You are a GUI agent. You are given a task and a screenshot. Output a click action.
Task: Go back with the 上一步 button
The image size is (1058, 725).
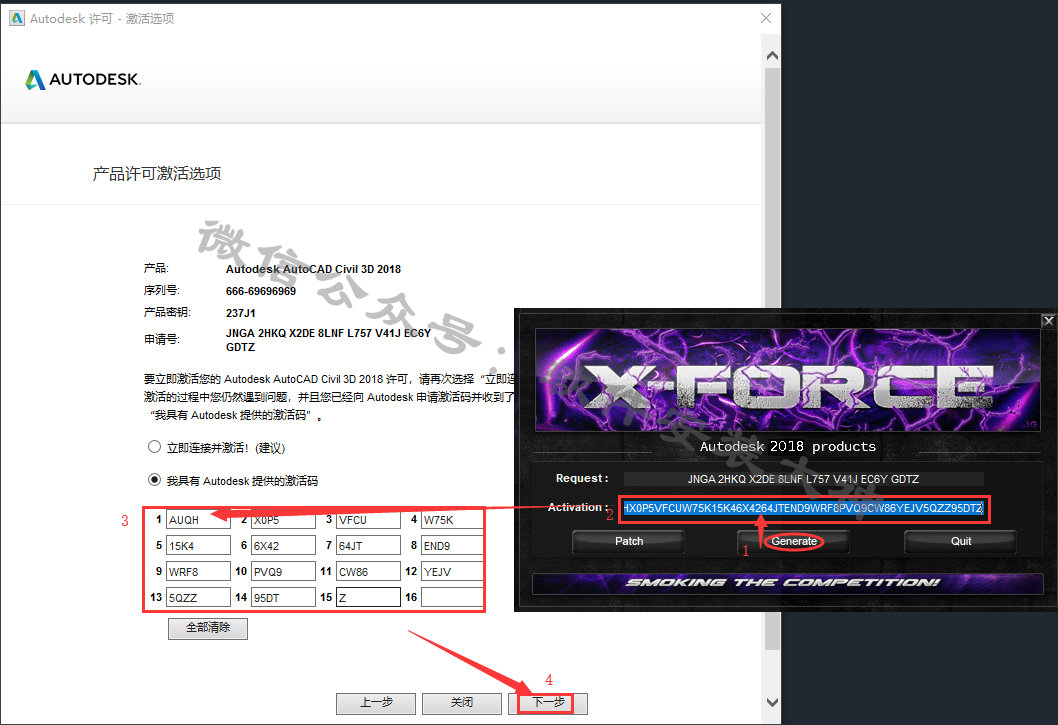(x=376, y=703)
